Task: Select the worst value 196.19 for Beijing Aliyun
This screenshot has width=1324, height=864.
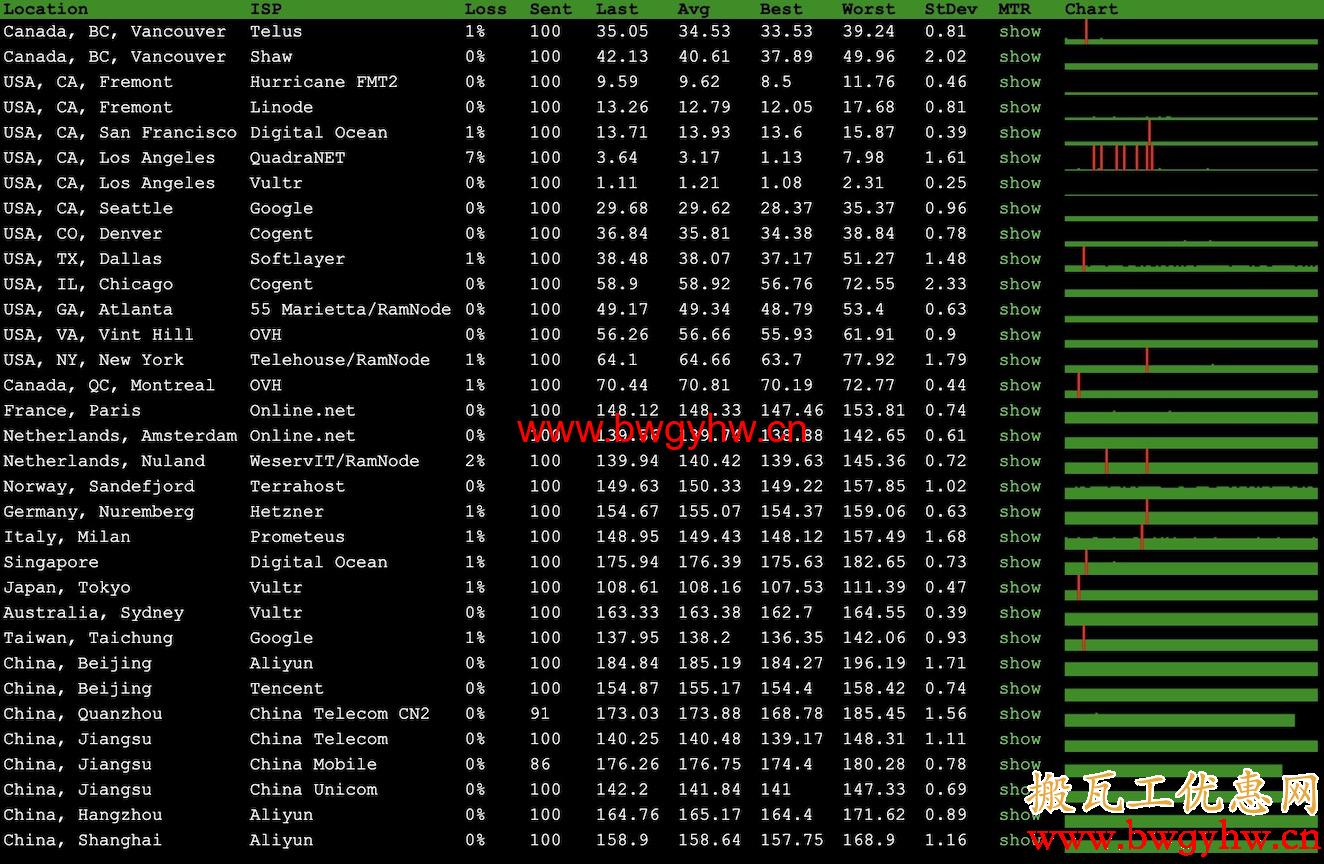Action: point(874,663)
